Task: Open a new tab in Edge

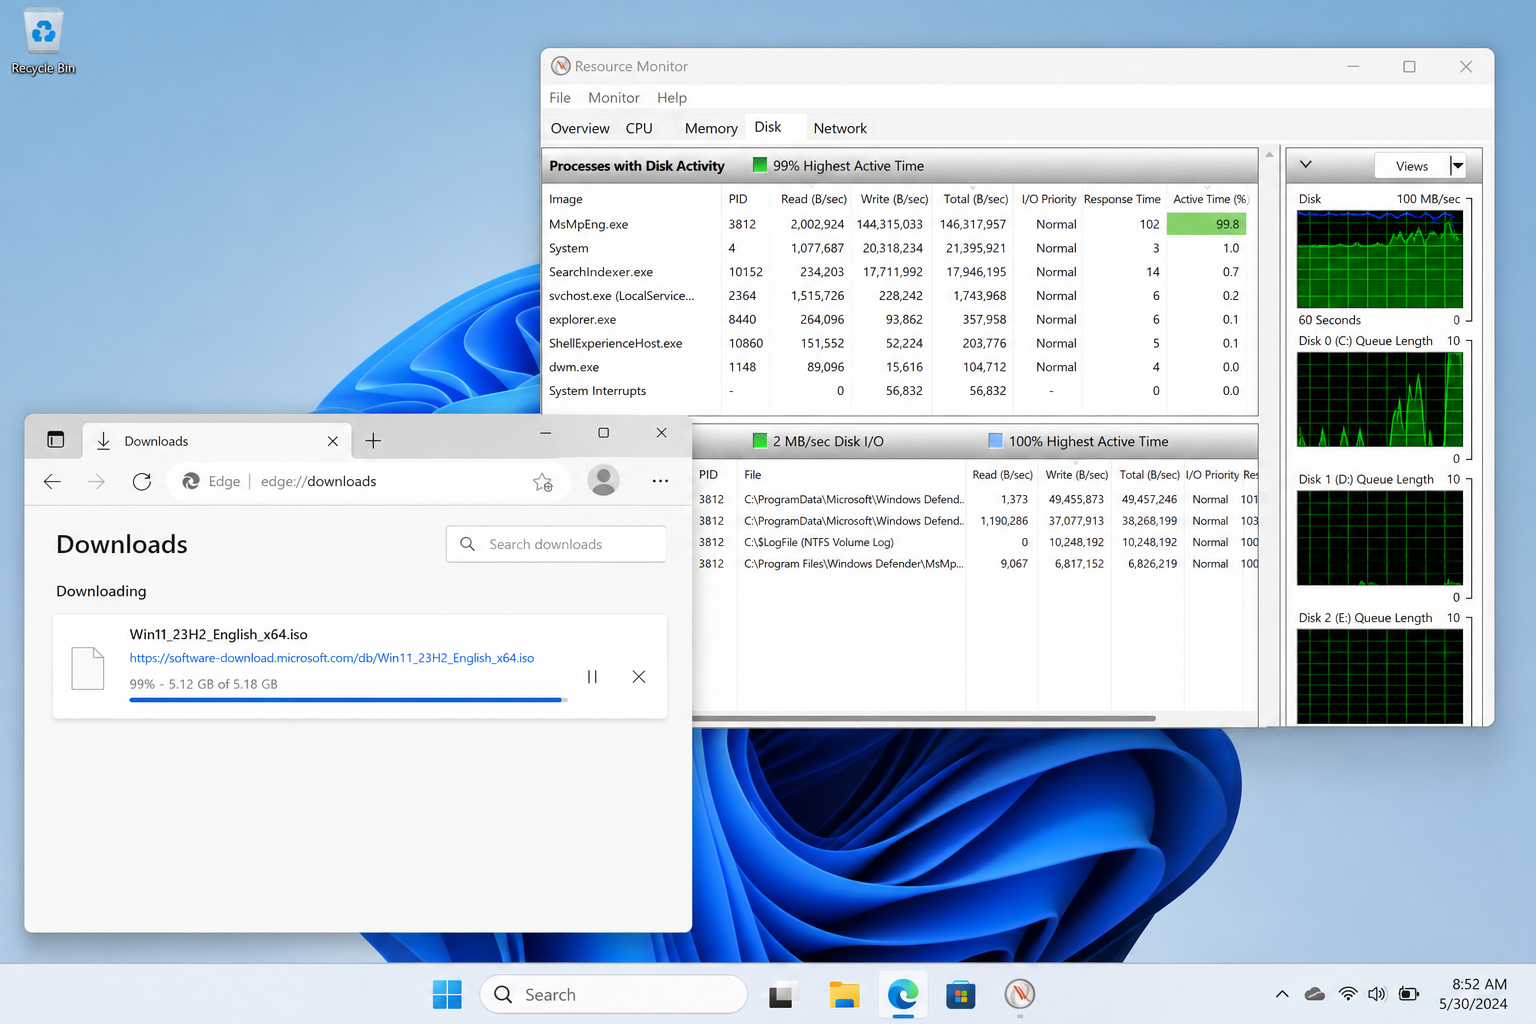Action: pos(373,441)
